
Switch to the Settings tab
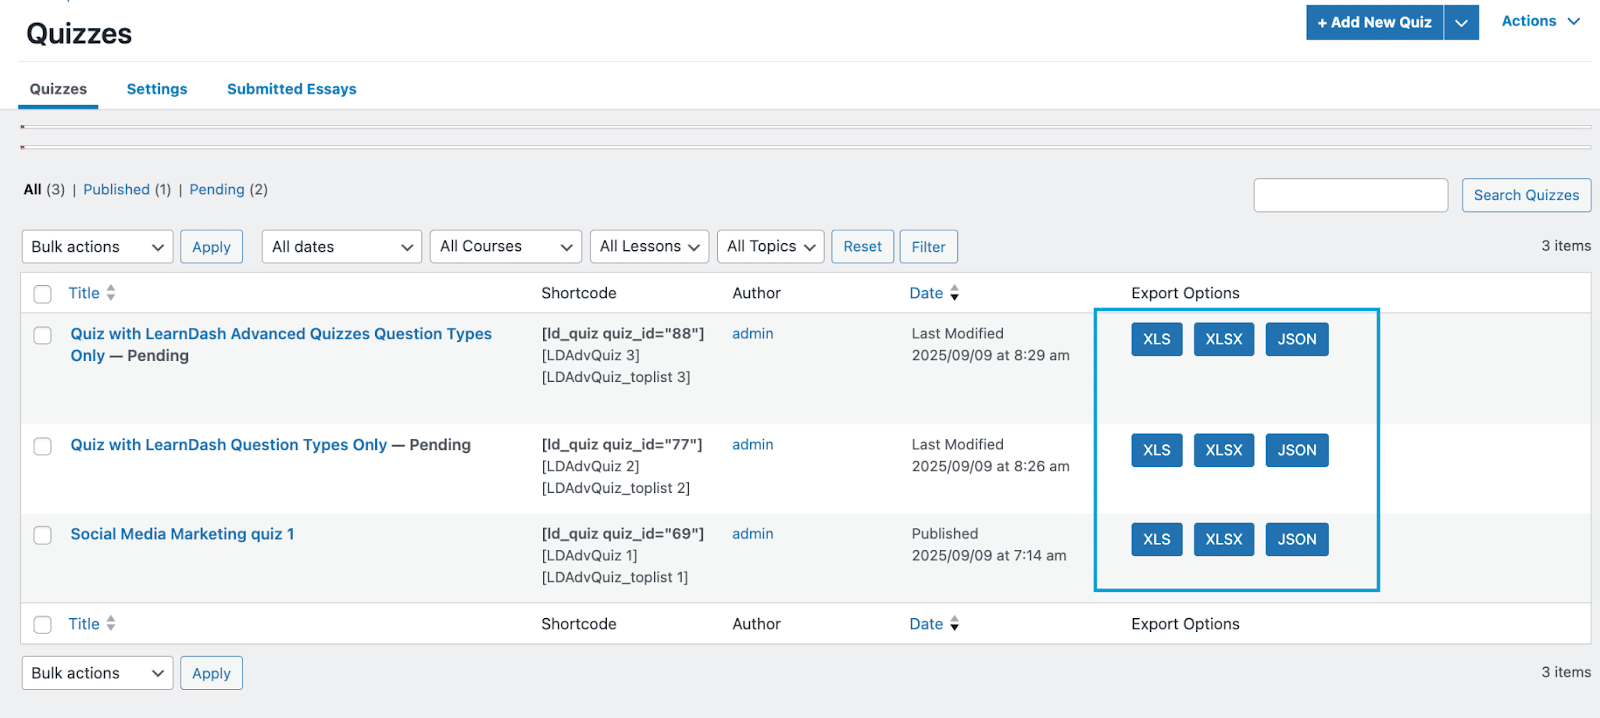tap(157, 89)
